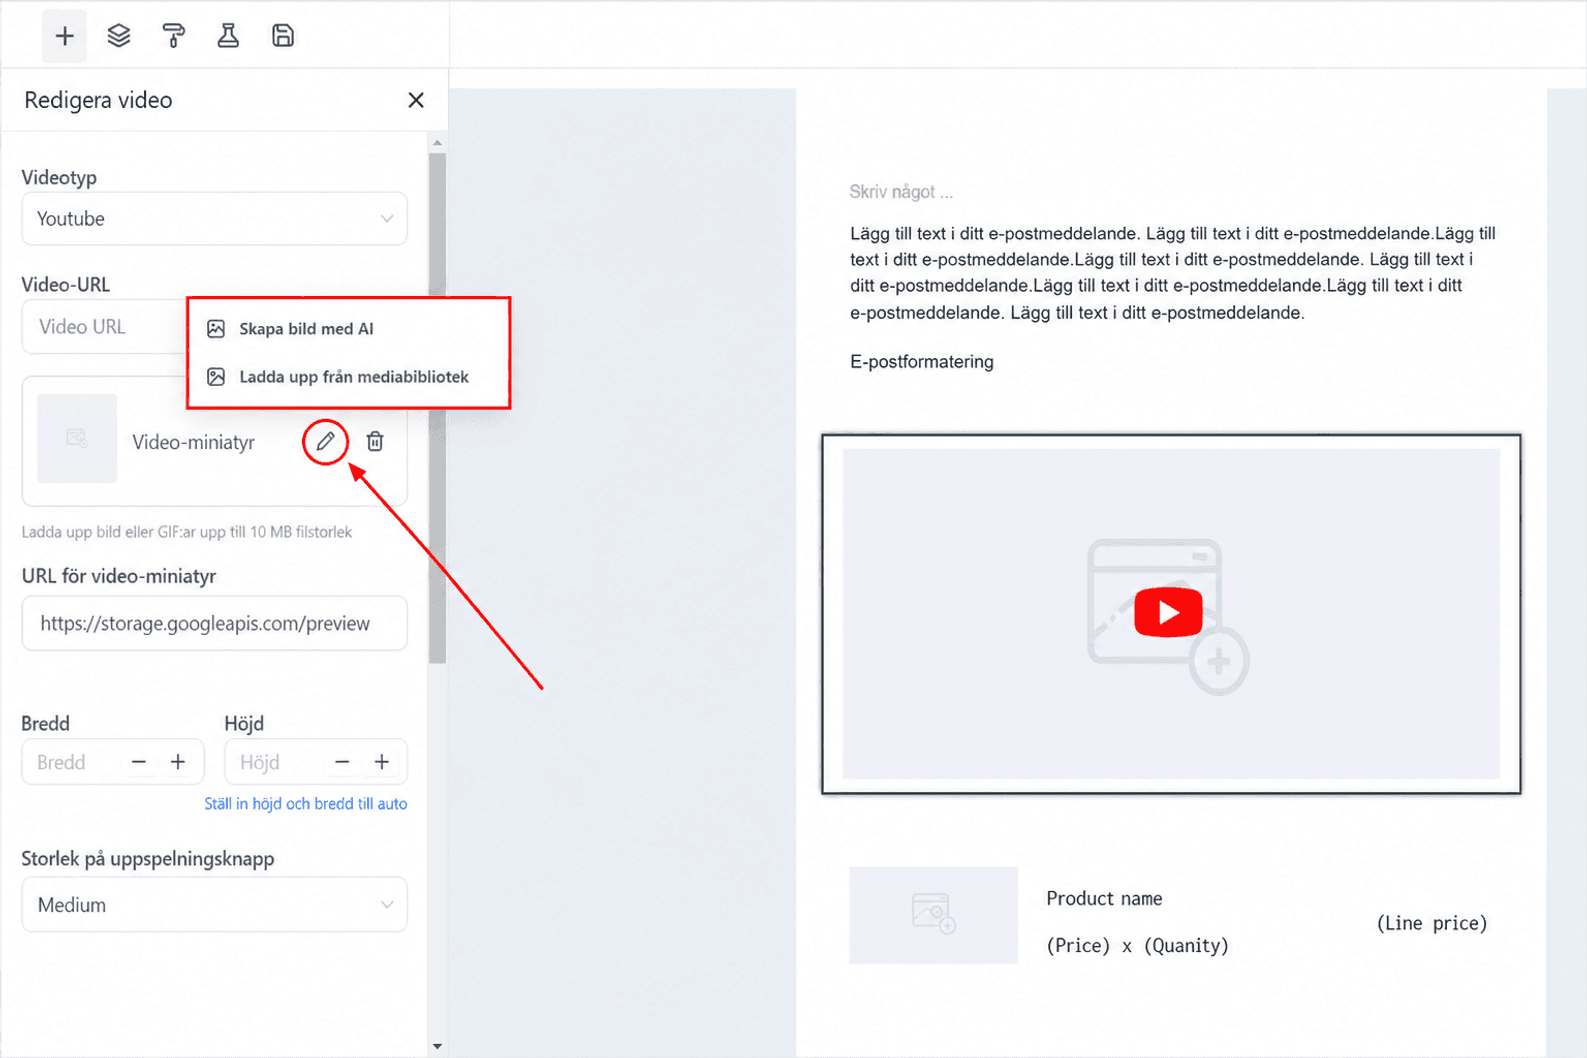Viewport: 1587px width, 1058px height.
Task: Click the YouTube play button in preview
Action: point(1168,612)
